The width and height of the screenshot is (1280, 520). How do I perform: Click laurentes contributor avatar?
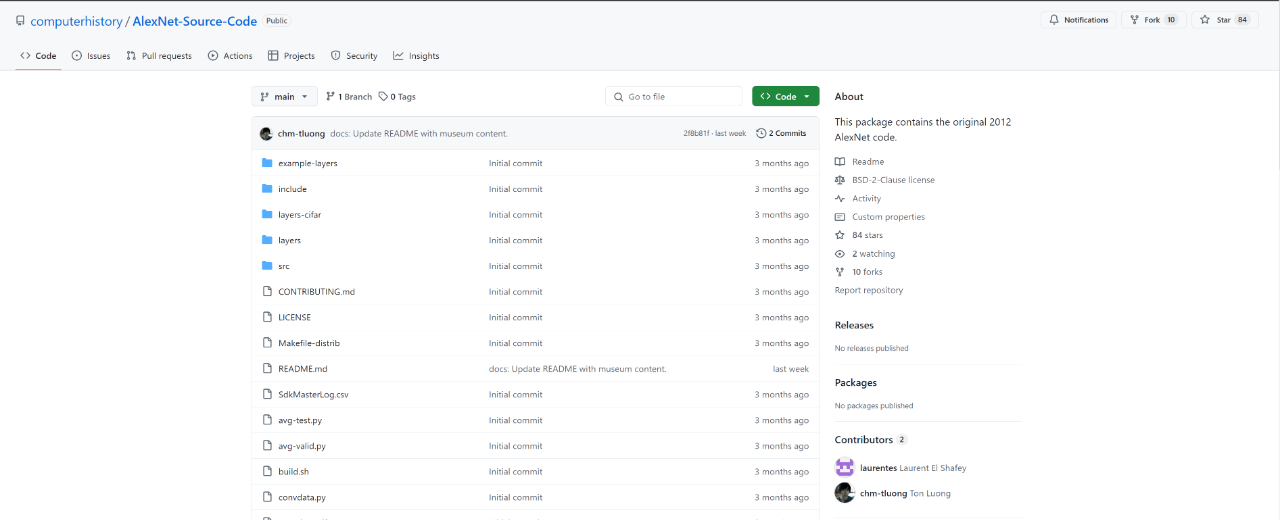(x=845, y=468)
